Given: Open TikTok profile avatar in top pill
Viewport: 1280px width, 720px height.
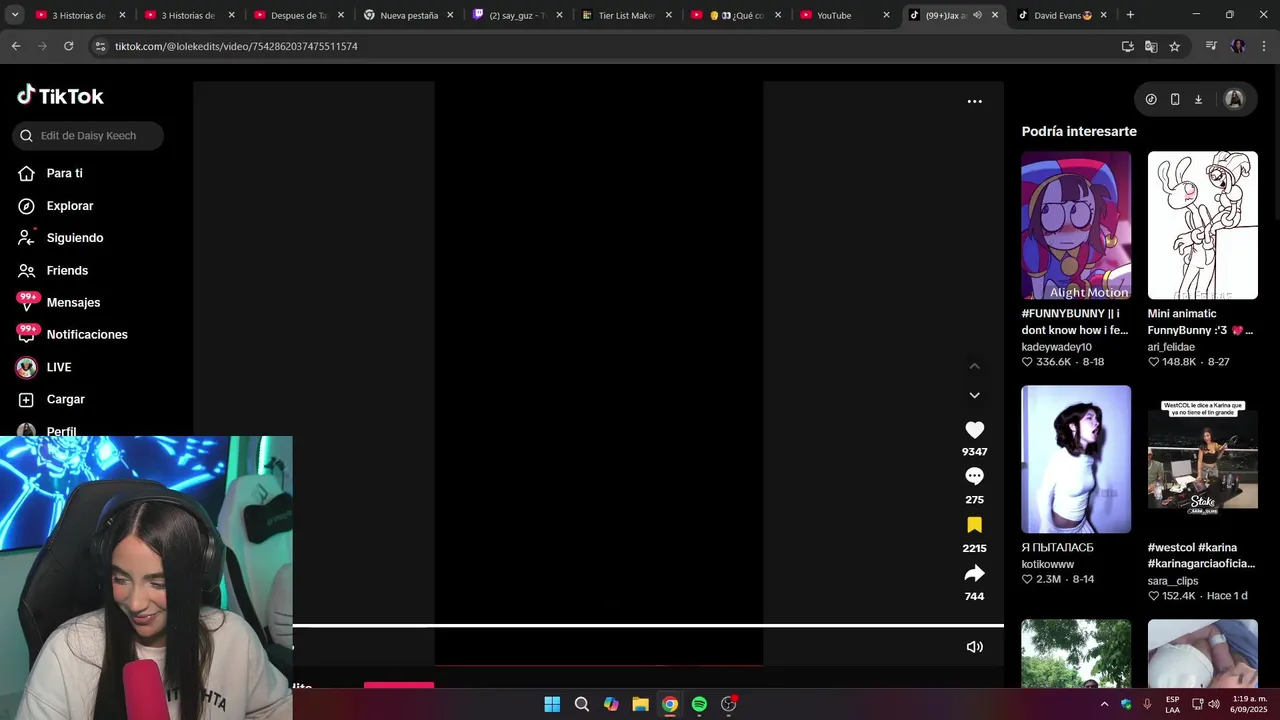Looking at the screenshot, I should (1234, 99).
